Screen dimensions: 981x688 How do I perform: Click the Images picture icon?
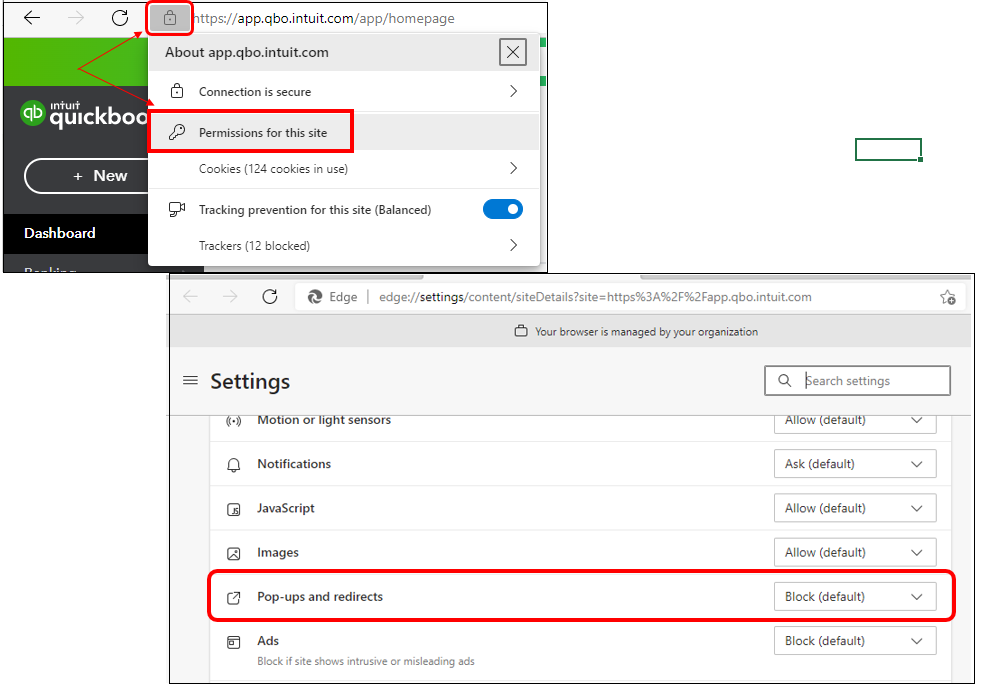pyautogui.click(x=233, y=554)
